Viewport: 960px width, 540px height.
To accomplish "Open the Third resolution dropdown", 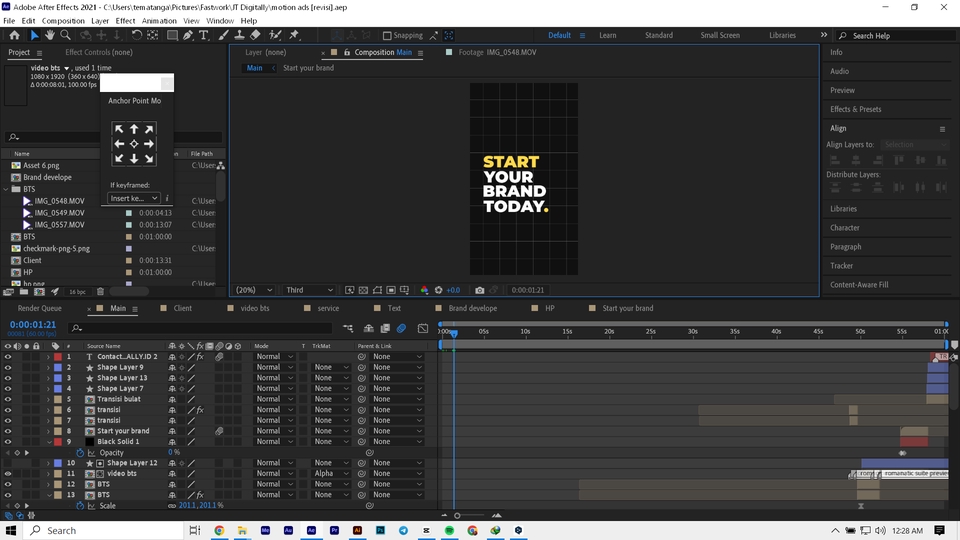I will tap(309, 290).
